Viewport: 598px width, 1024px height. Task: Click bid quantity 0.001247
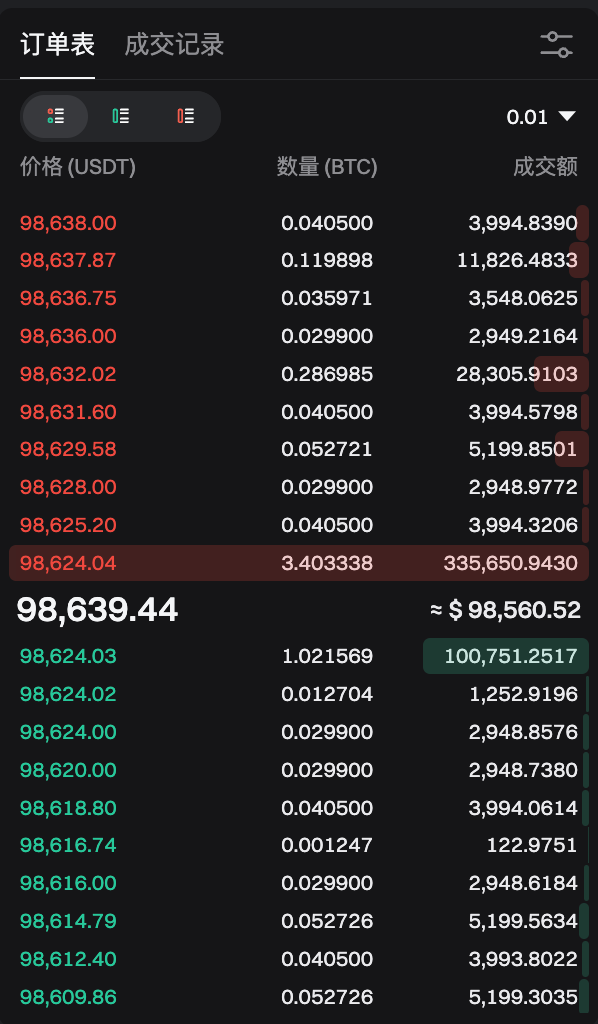[x=327, y=845]
